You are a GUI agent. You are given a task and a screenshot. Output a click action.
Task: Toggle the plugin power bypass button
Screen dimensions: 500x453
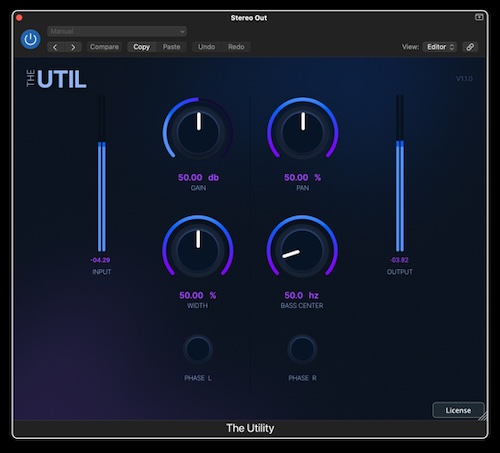31,39
